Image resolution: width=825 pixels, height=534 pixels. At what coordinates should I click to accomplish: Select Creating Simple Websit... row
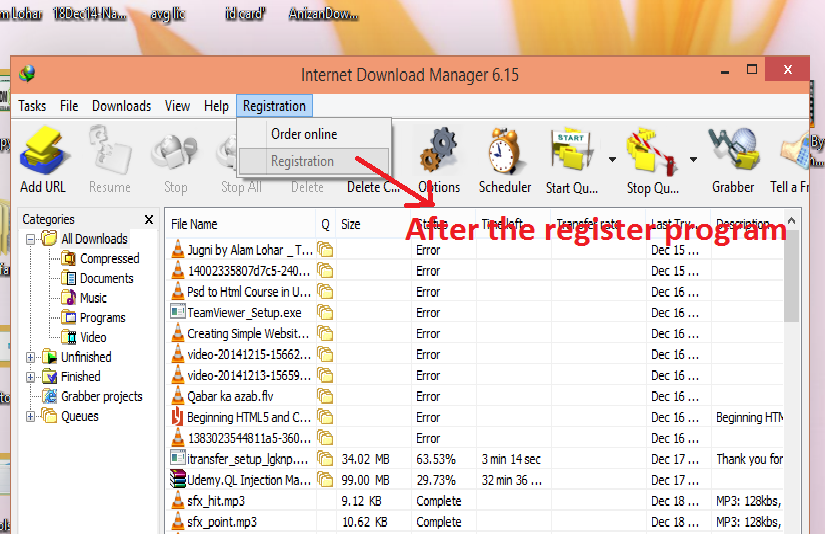[476, 334]
